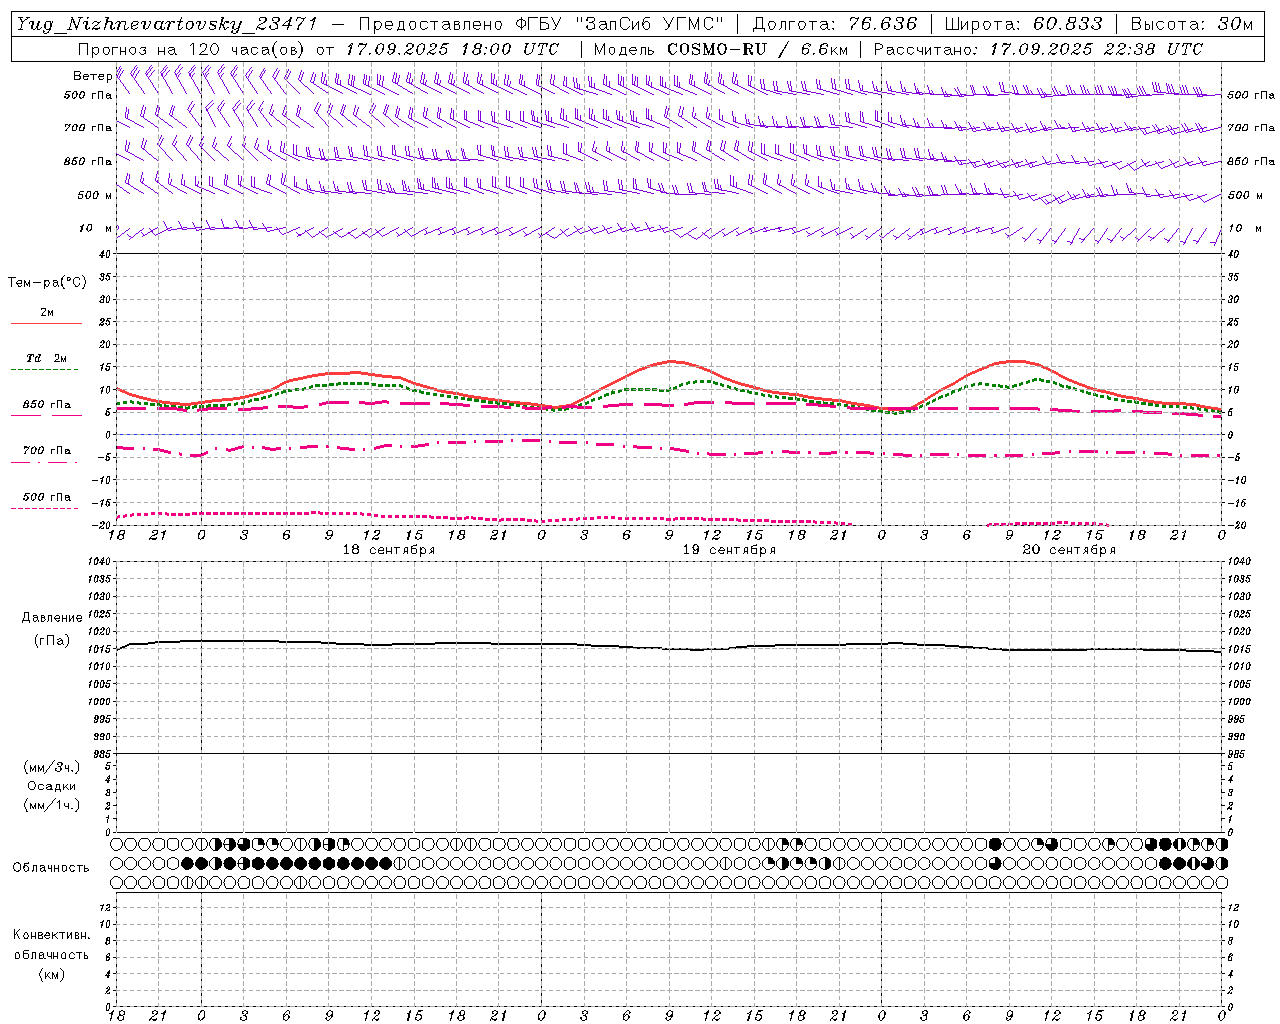Click the red solid line sample under 2м

[x=45, y=323]
